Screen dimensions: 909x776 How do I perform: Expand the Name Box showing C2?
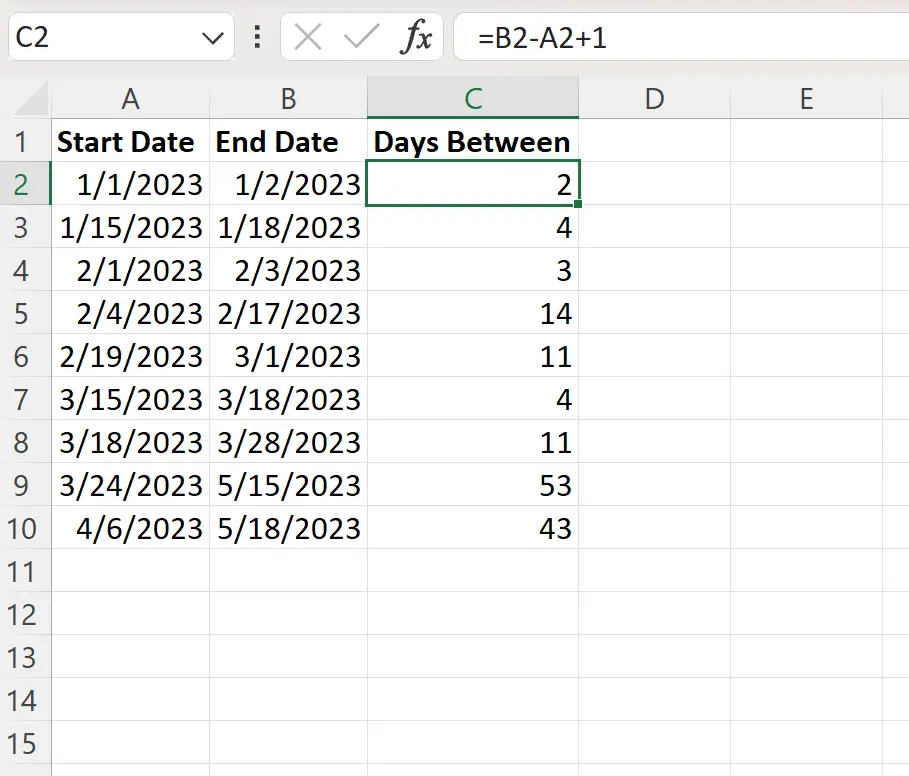(x=100, y=36)
